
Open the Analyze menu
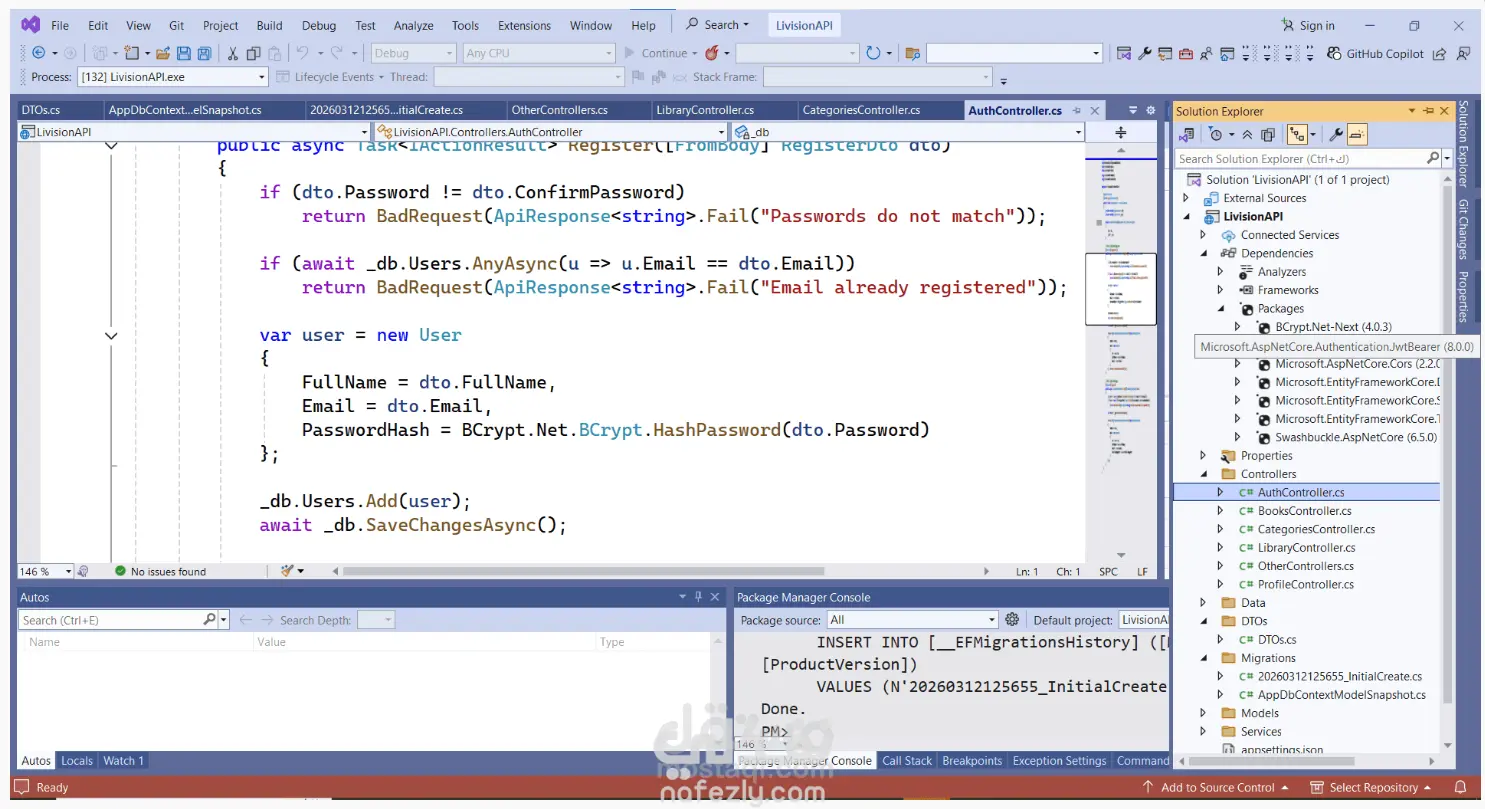click(413, 26)
